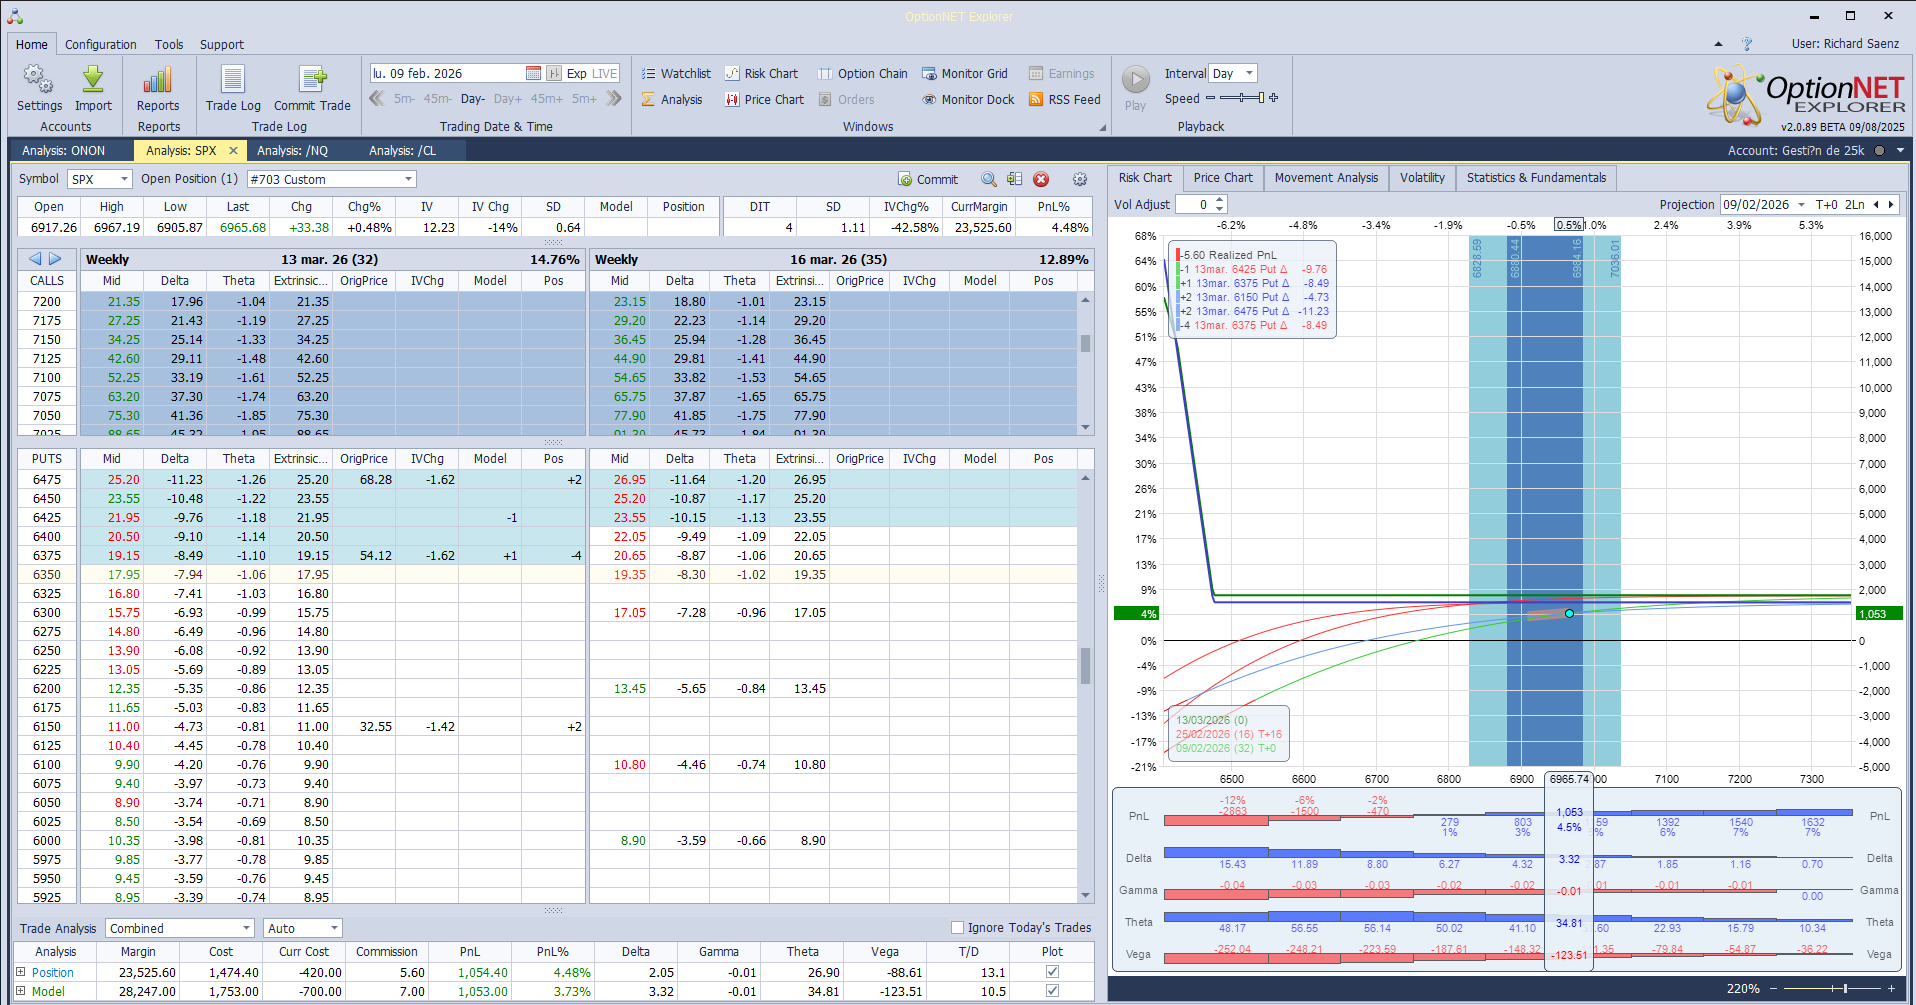
Task: Click the Commit Trade ribbon icon
Action: [x=312, y=80]
